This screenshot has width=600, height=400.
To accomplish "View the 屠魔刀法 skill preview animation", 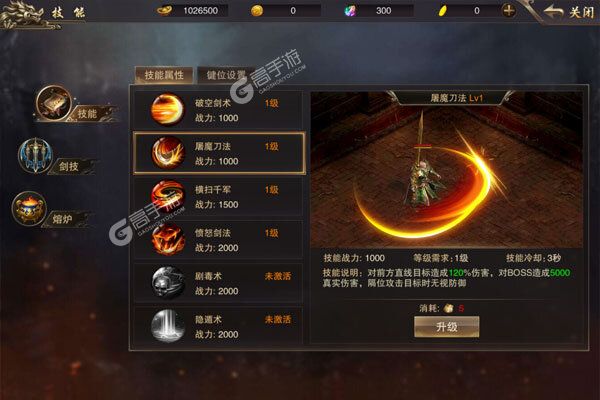I will coord(447,170).
